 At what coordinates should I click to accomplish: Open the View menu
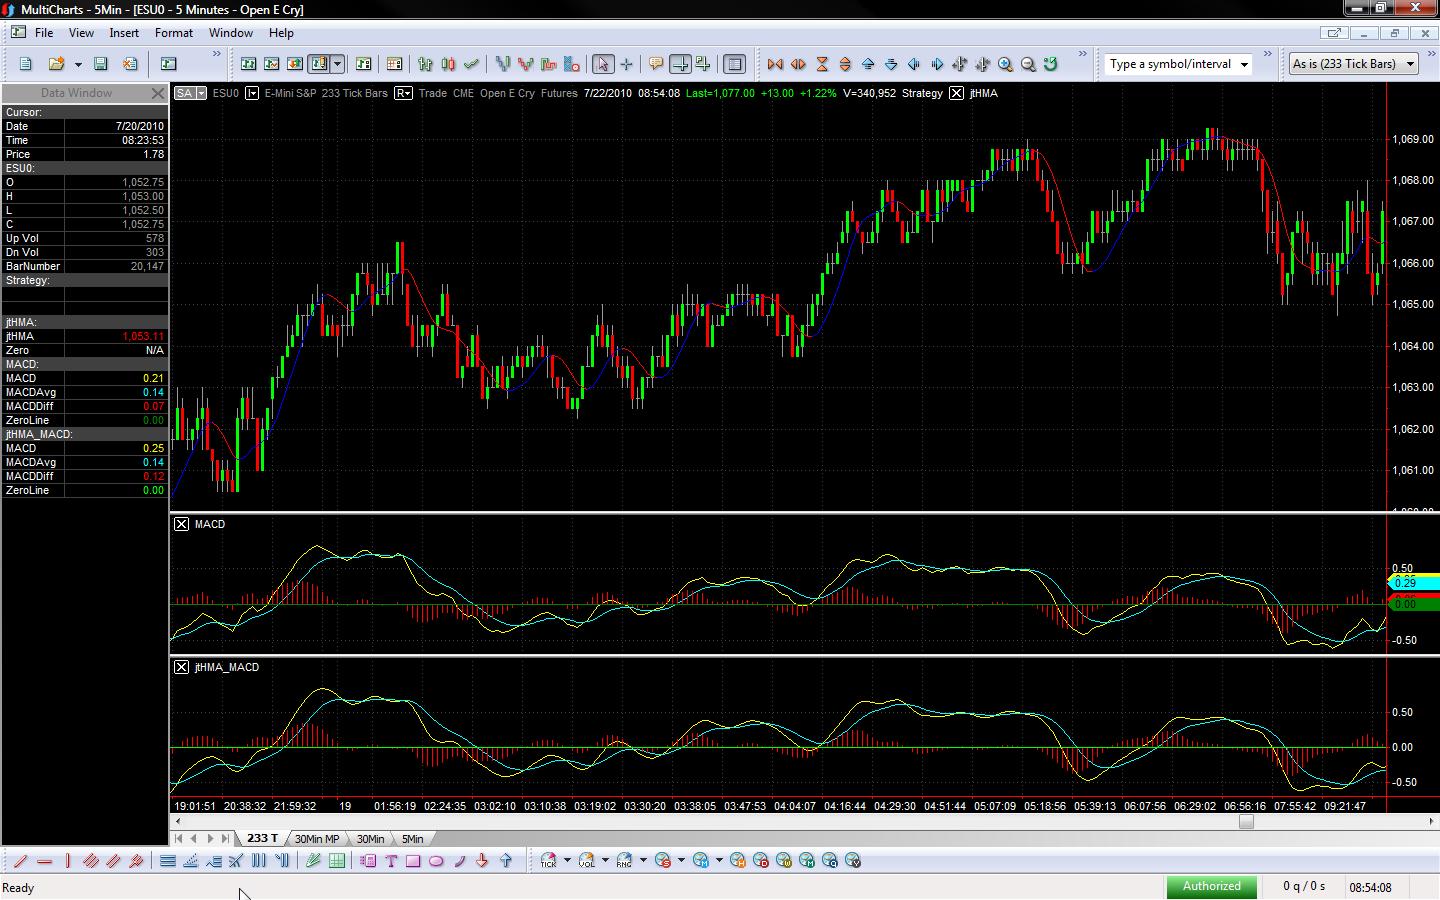click(81, 33)
